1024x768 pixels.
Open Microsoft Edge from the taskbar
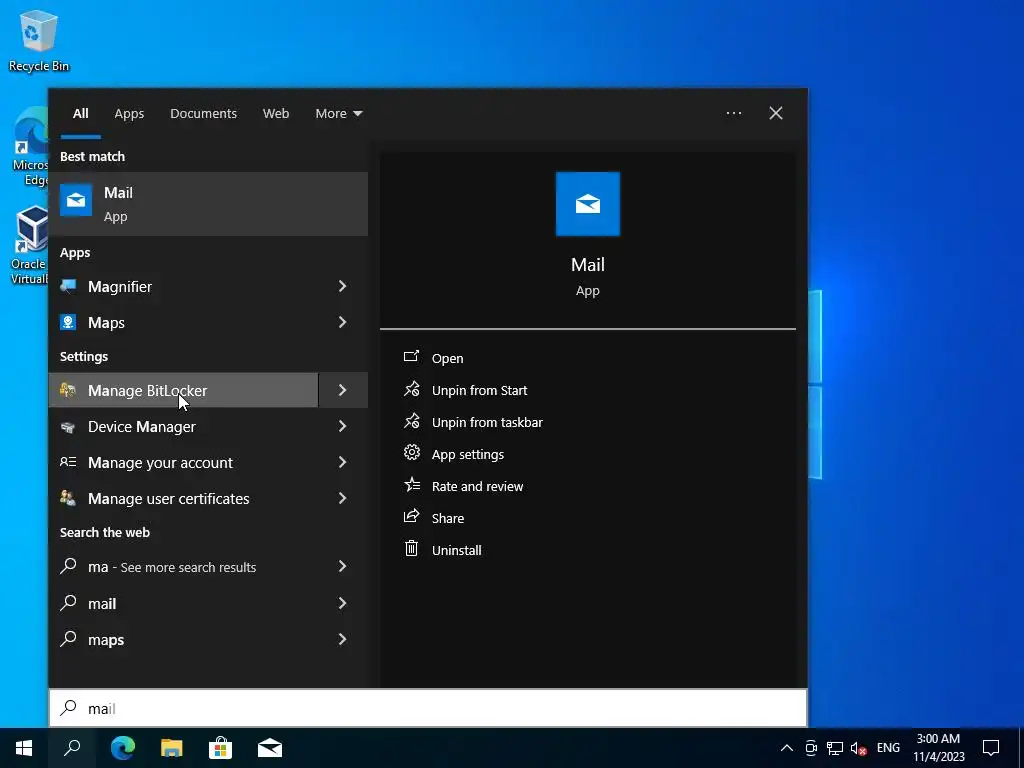pyautogui.click(x=122, y=748)
